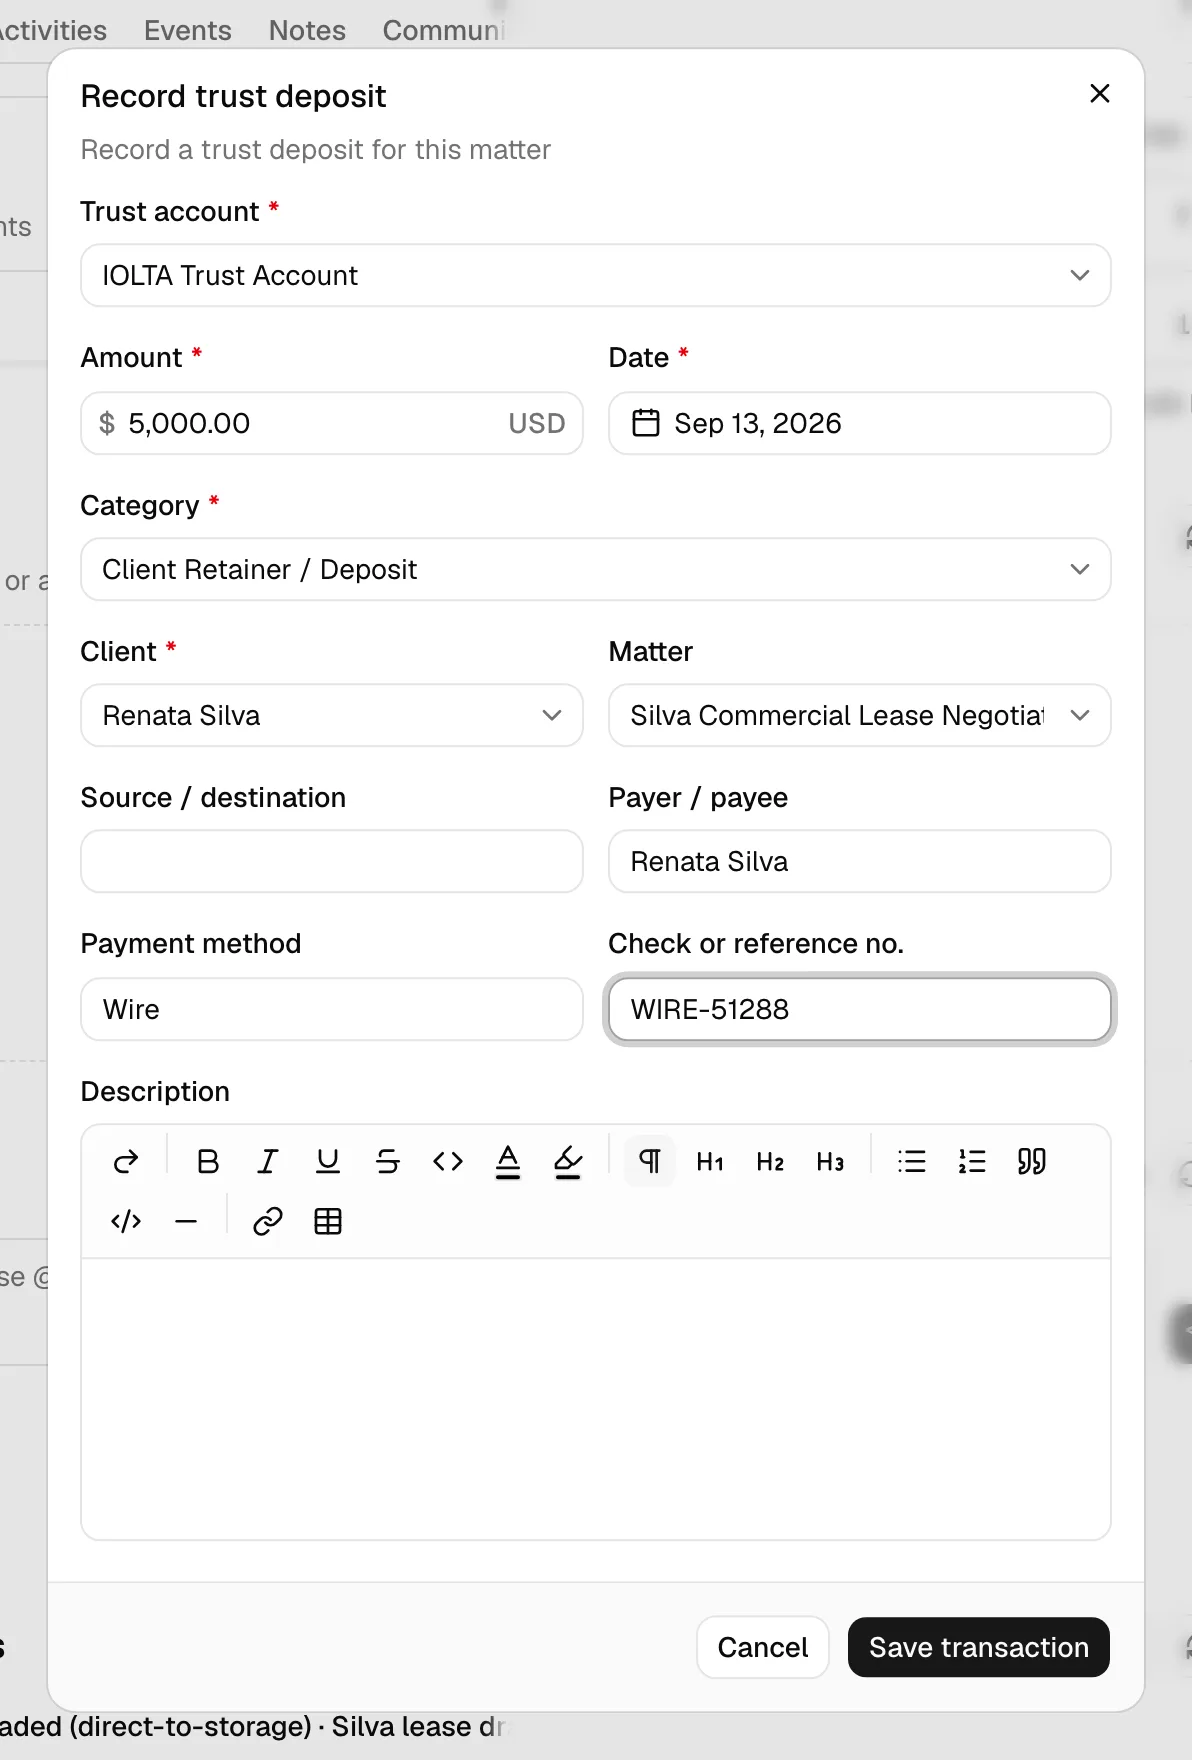
Task: Apply Heading 3 style
Action: (x=830, y=1161)
